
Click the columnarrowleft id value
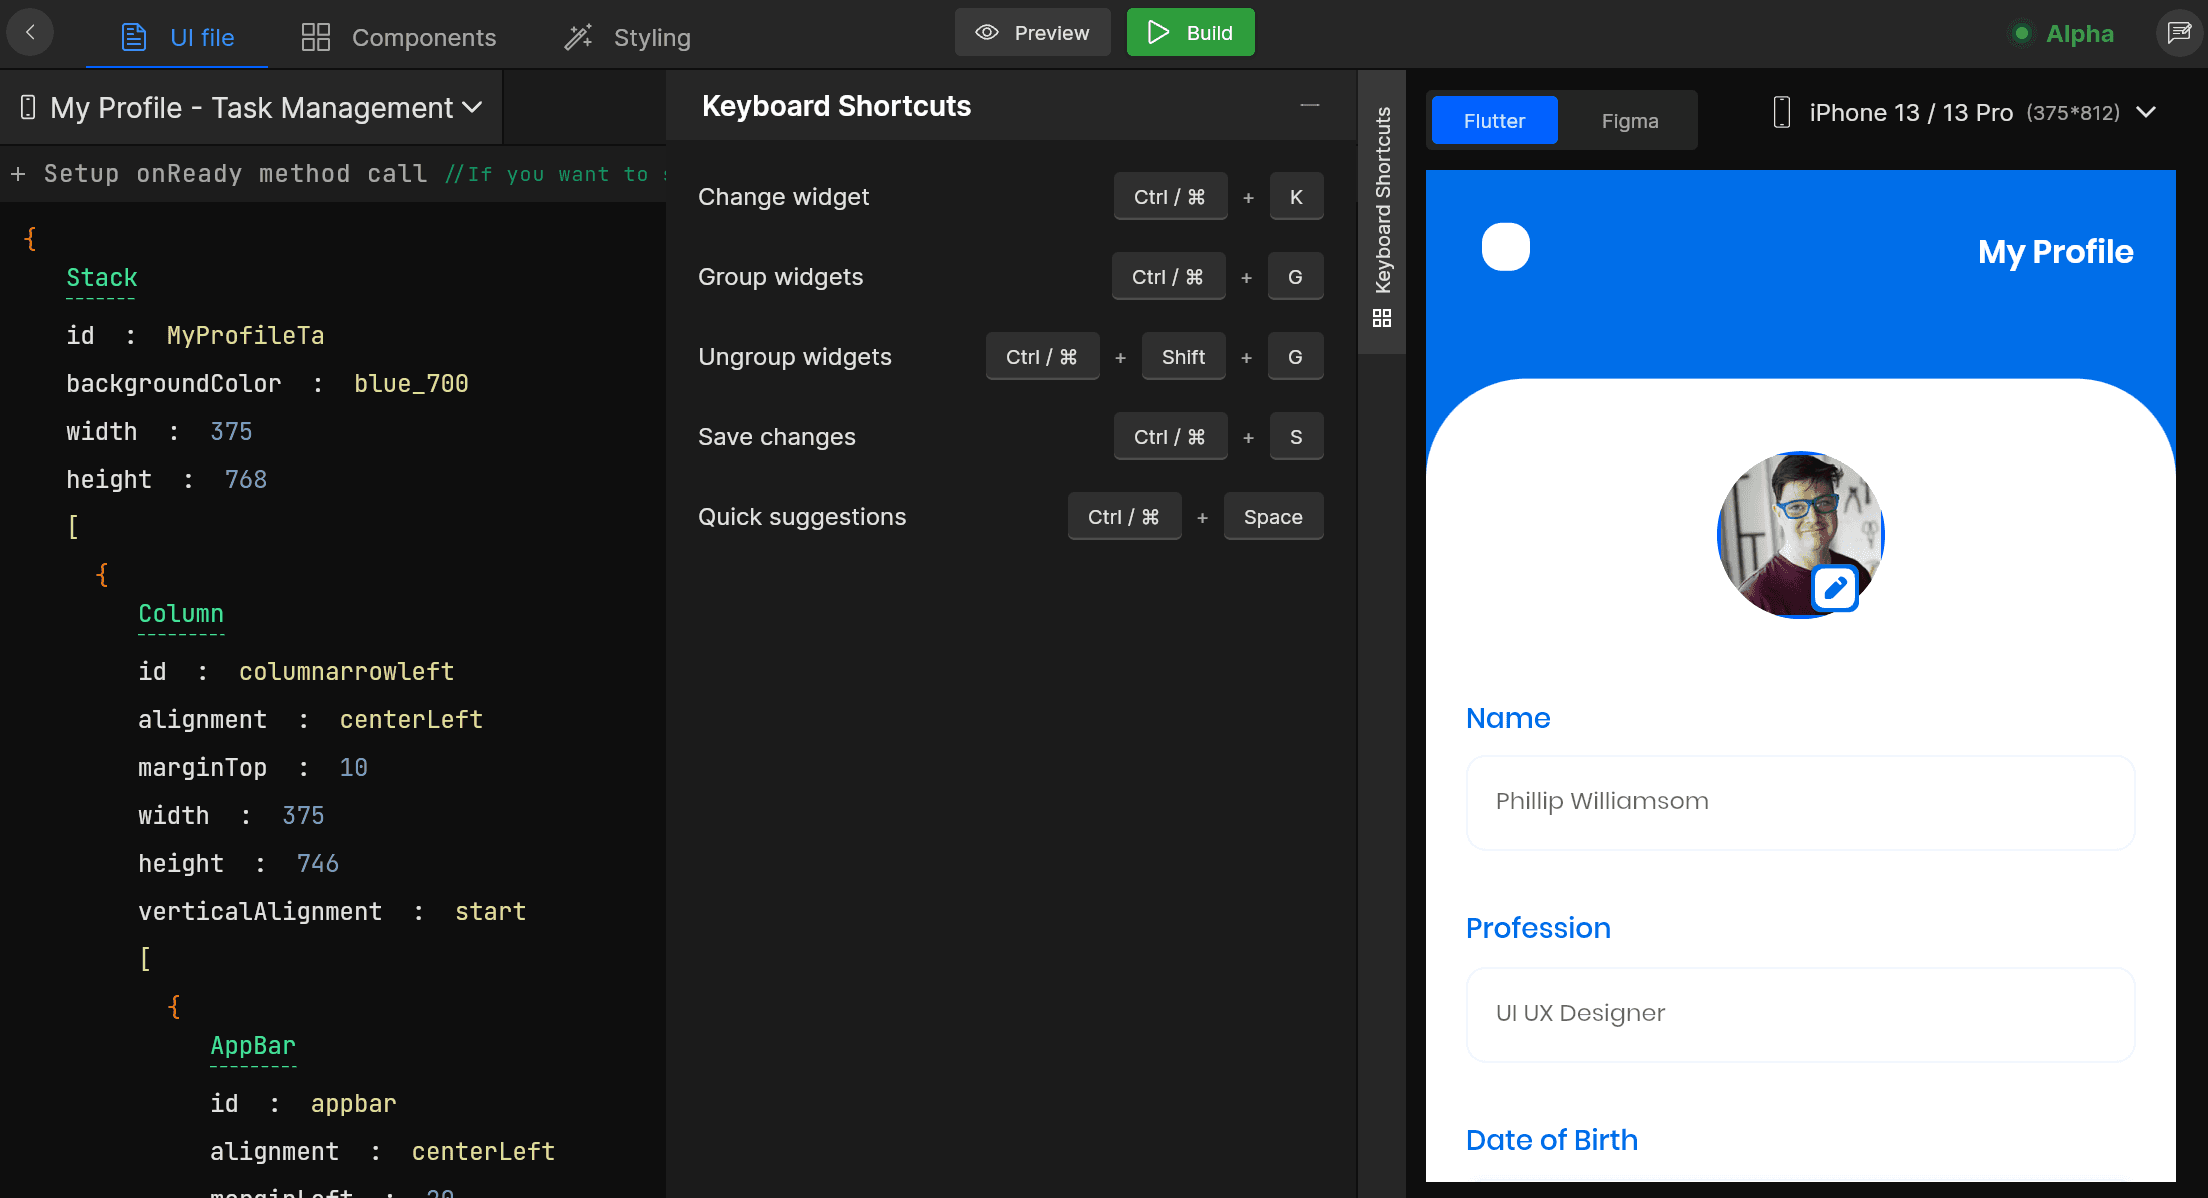[x=346, y=671]
